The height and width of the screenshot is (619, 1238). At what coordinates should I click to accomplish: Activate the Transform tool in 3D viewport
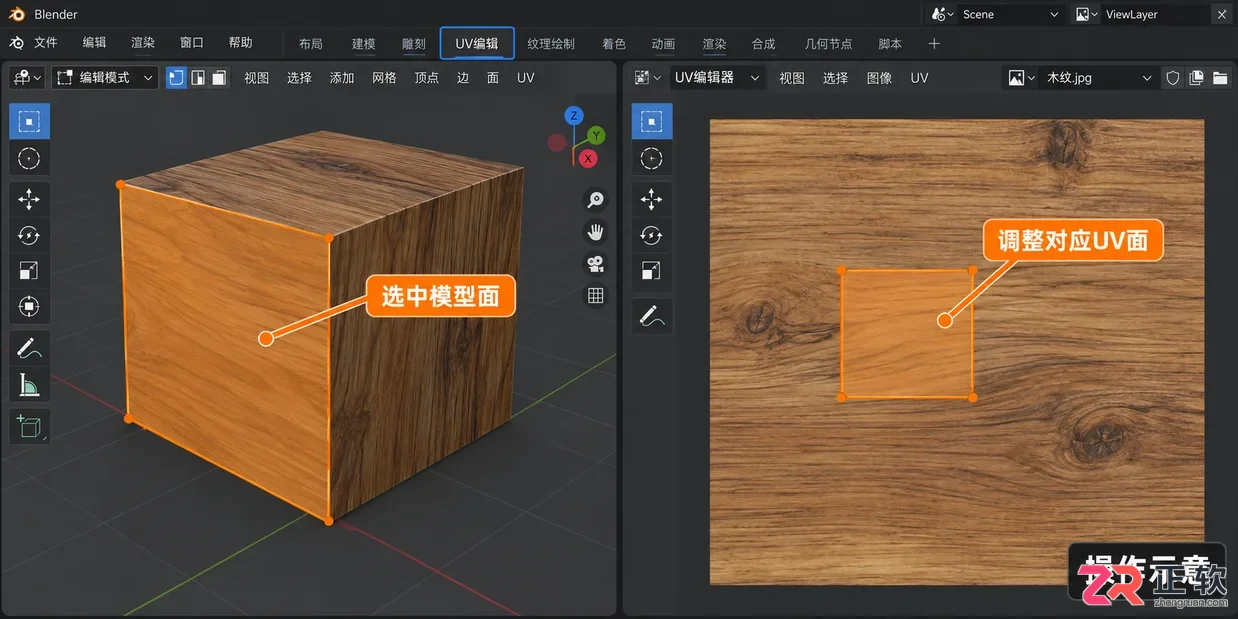coord(29,306)
